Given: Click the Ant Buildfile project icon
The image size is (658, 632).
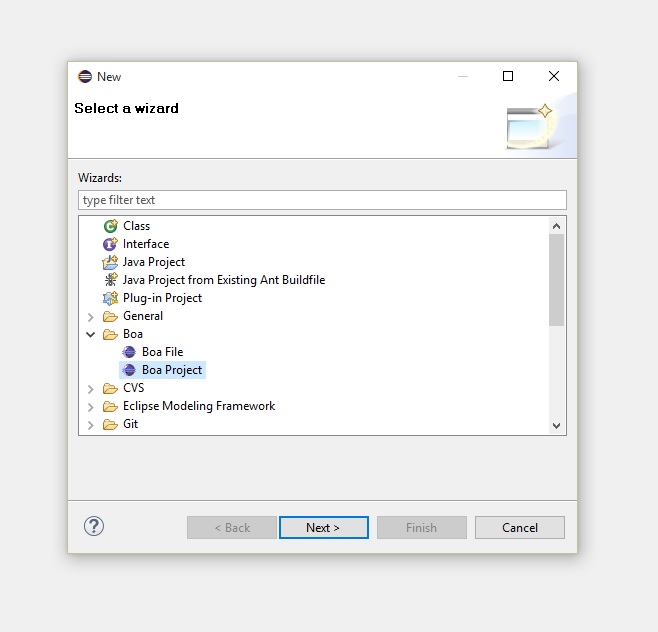Looking at the screenshot, I should [110, 280].
